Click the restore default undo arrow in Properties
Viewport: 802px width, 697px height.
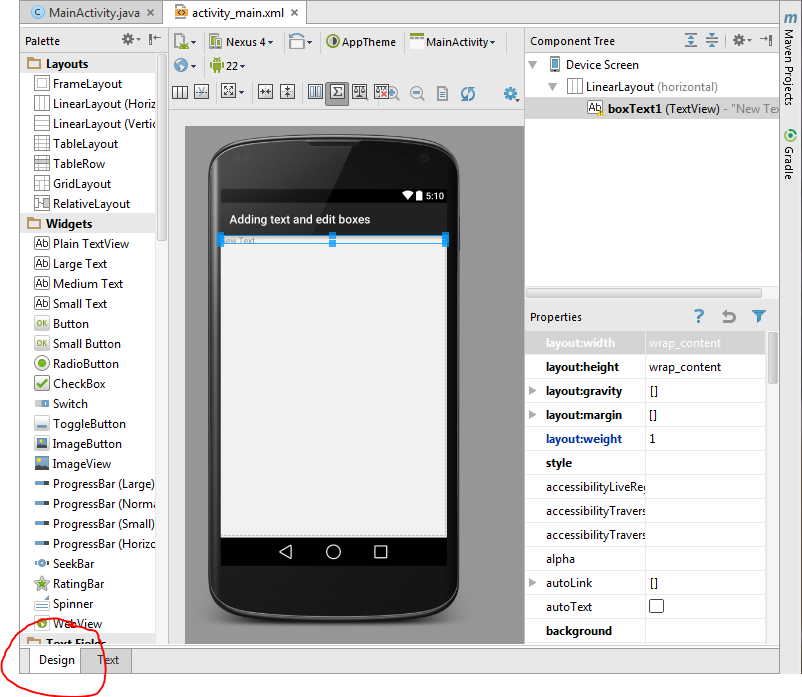[x=729, y=317]
